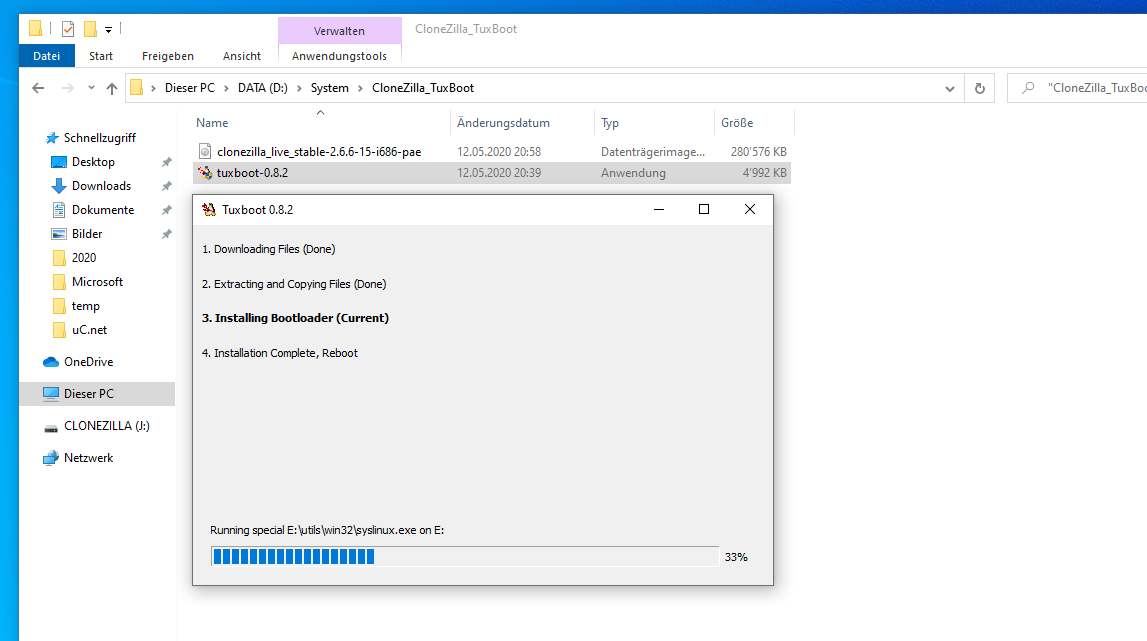The image size is (1147, 641).
Task: Open the quick access toolbar customize dropdown
Action: coord(108,29)
